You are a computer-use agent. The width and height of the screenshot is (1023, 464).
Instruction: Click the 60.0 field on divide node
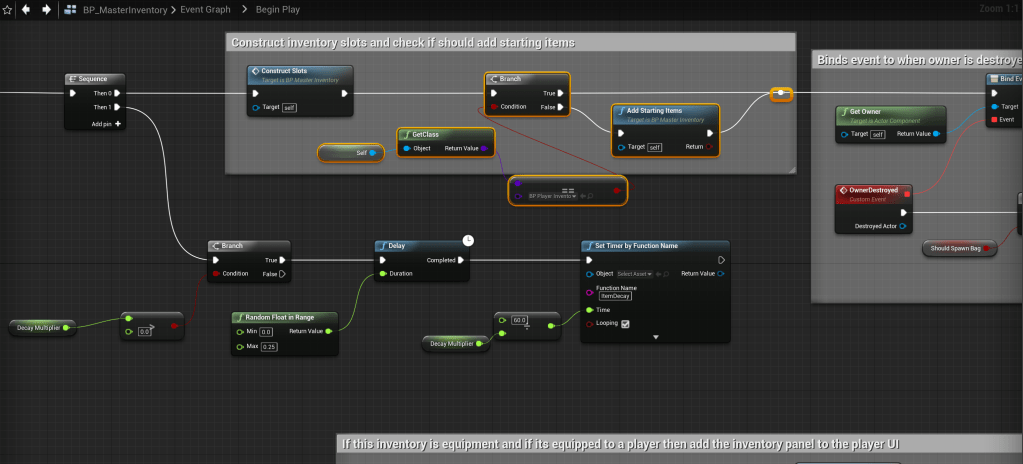[x=519, y=320]
